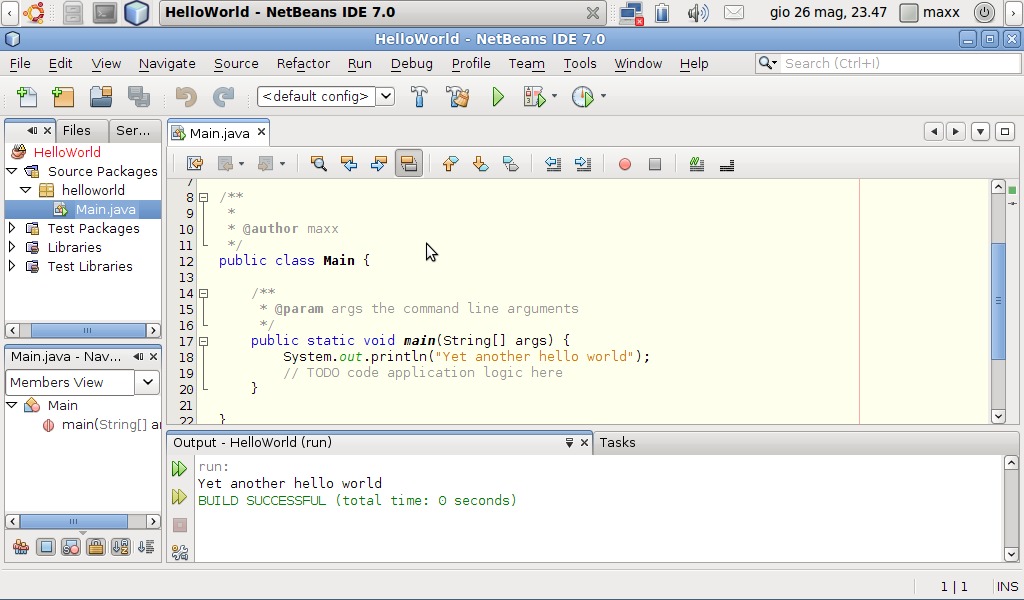Expand the Test Libraries node
Viewport: 1024px width, 600px height.
pos(12,266)
